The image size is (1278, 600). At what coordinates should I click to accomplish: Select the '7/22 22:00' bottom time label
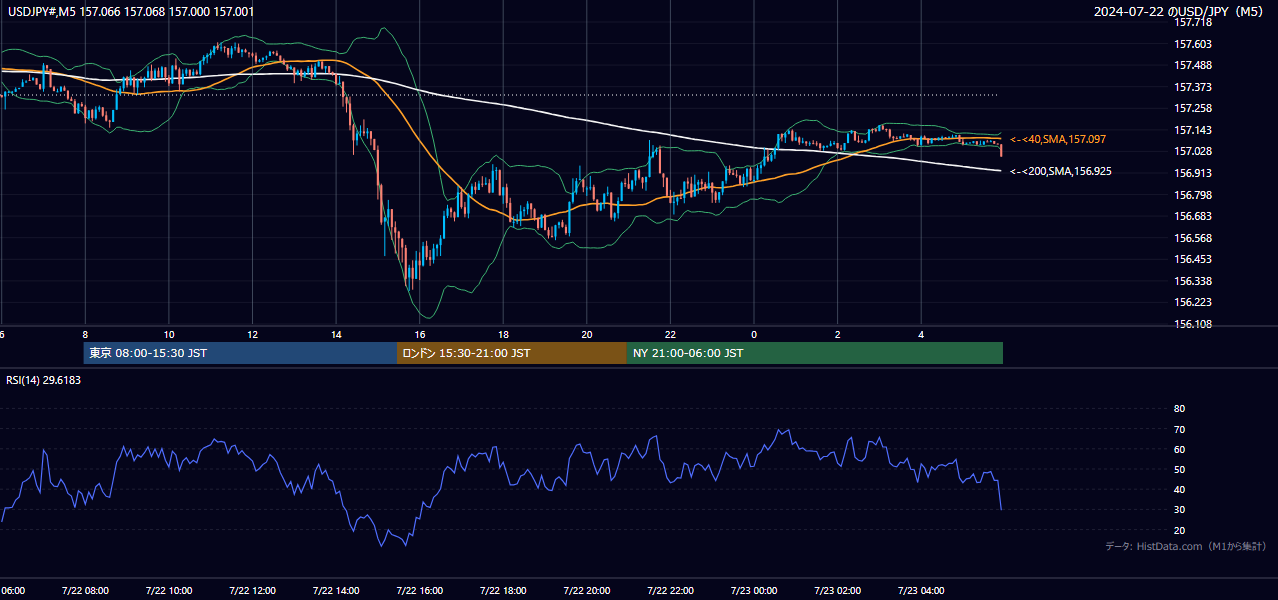click(x=670, y=590)
